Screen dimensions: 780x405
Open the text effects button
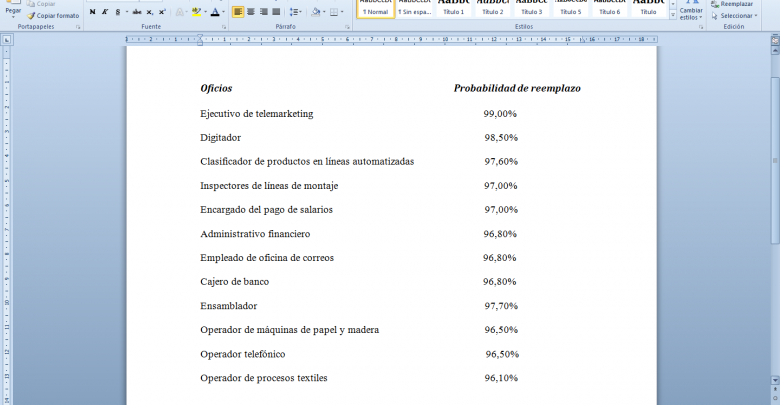click(x=180, y=12)
